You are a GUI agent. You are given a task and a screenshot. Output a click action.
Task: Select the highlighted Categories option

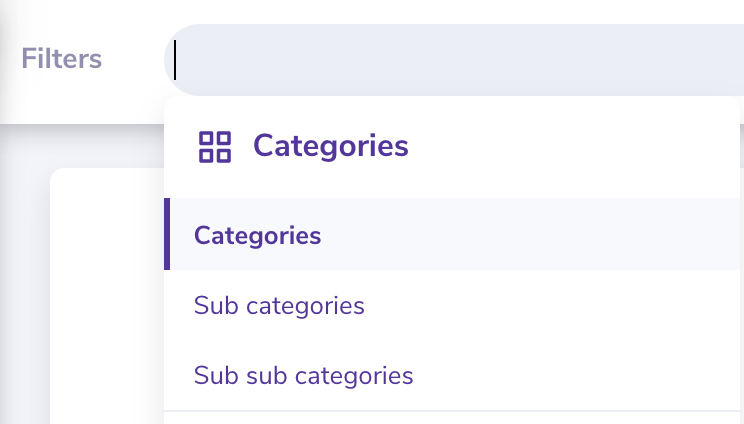[x=452, y=234]
